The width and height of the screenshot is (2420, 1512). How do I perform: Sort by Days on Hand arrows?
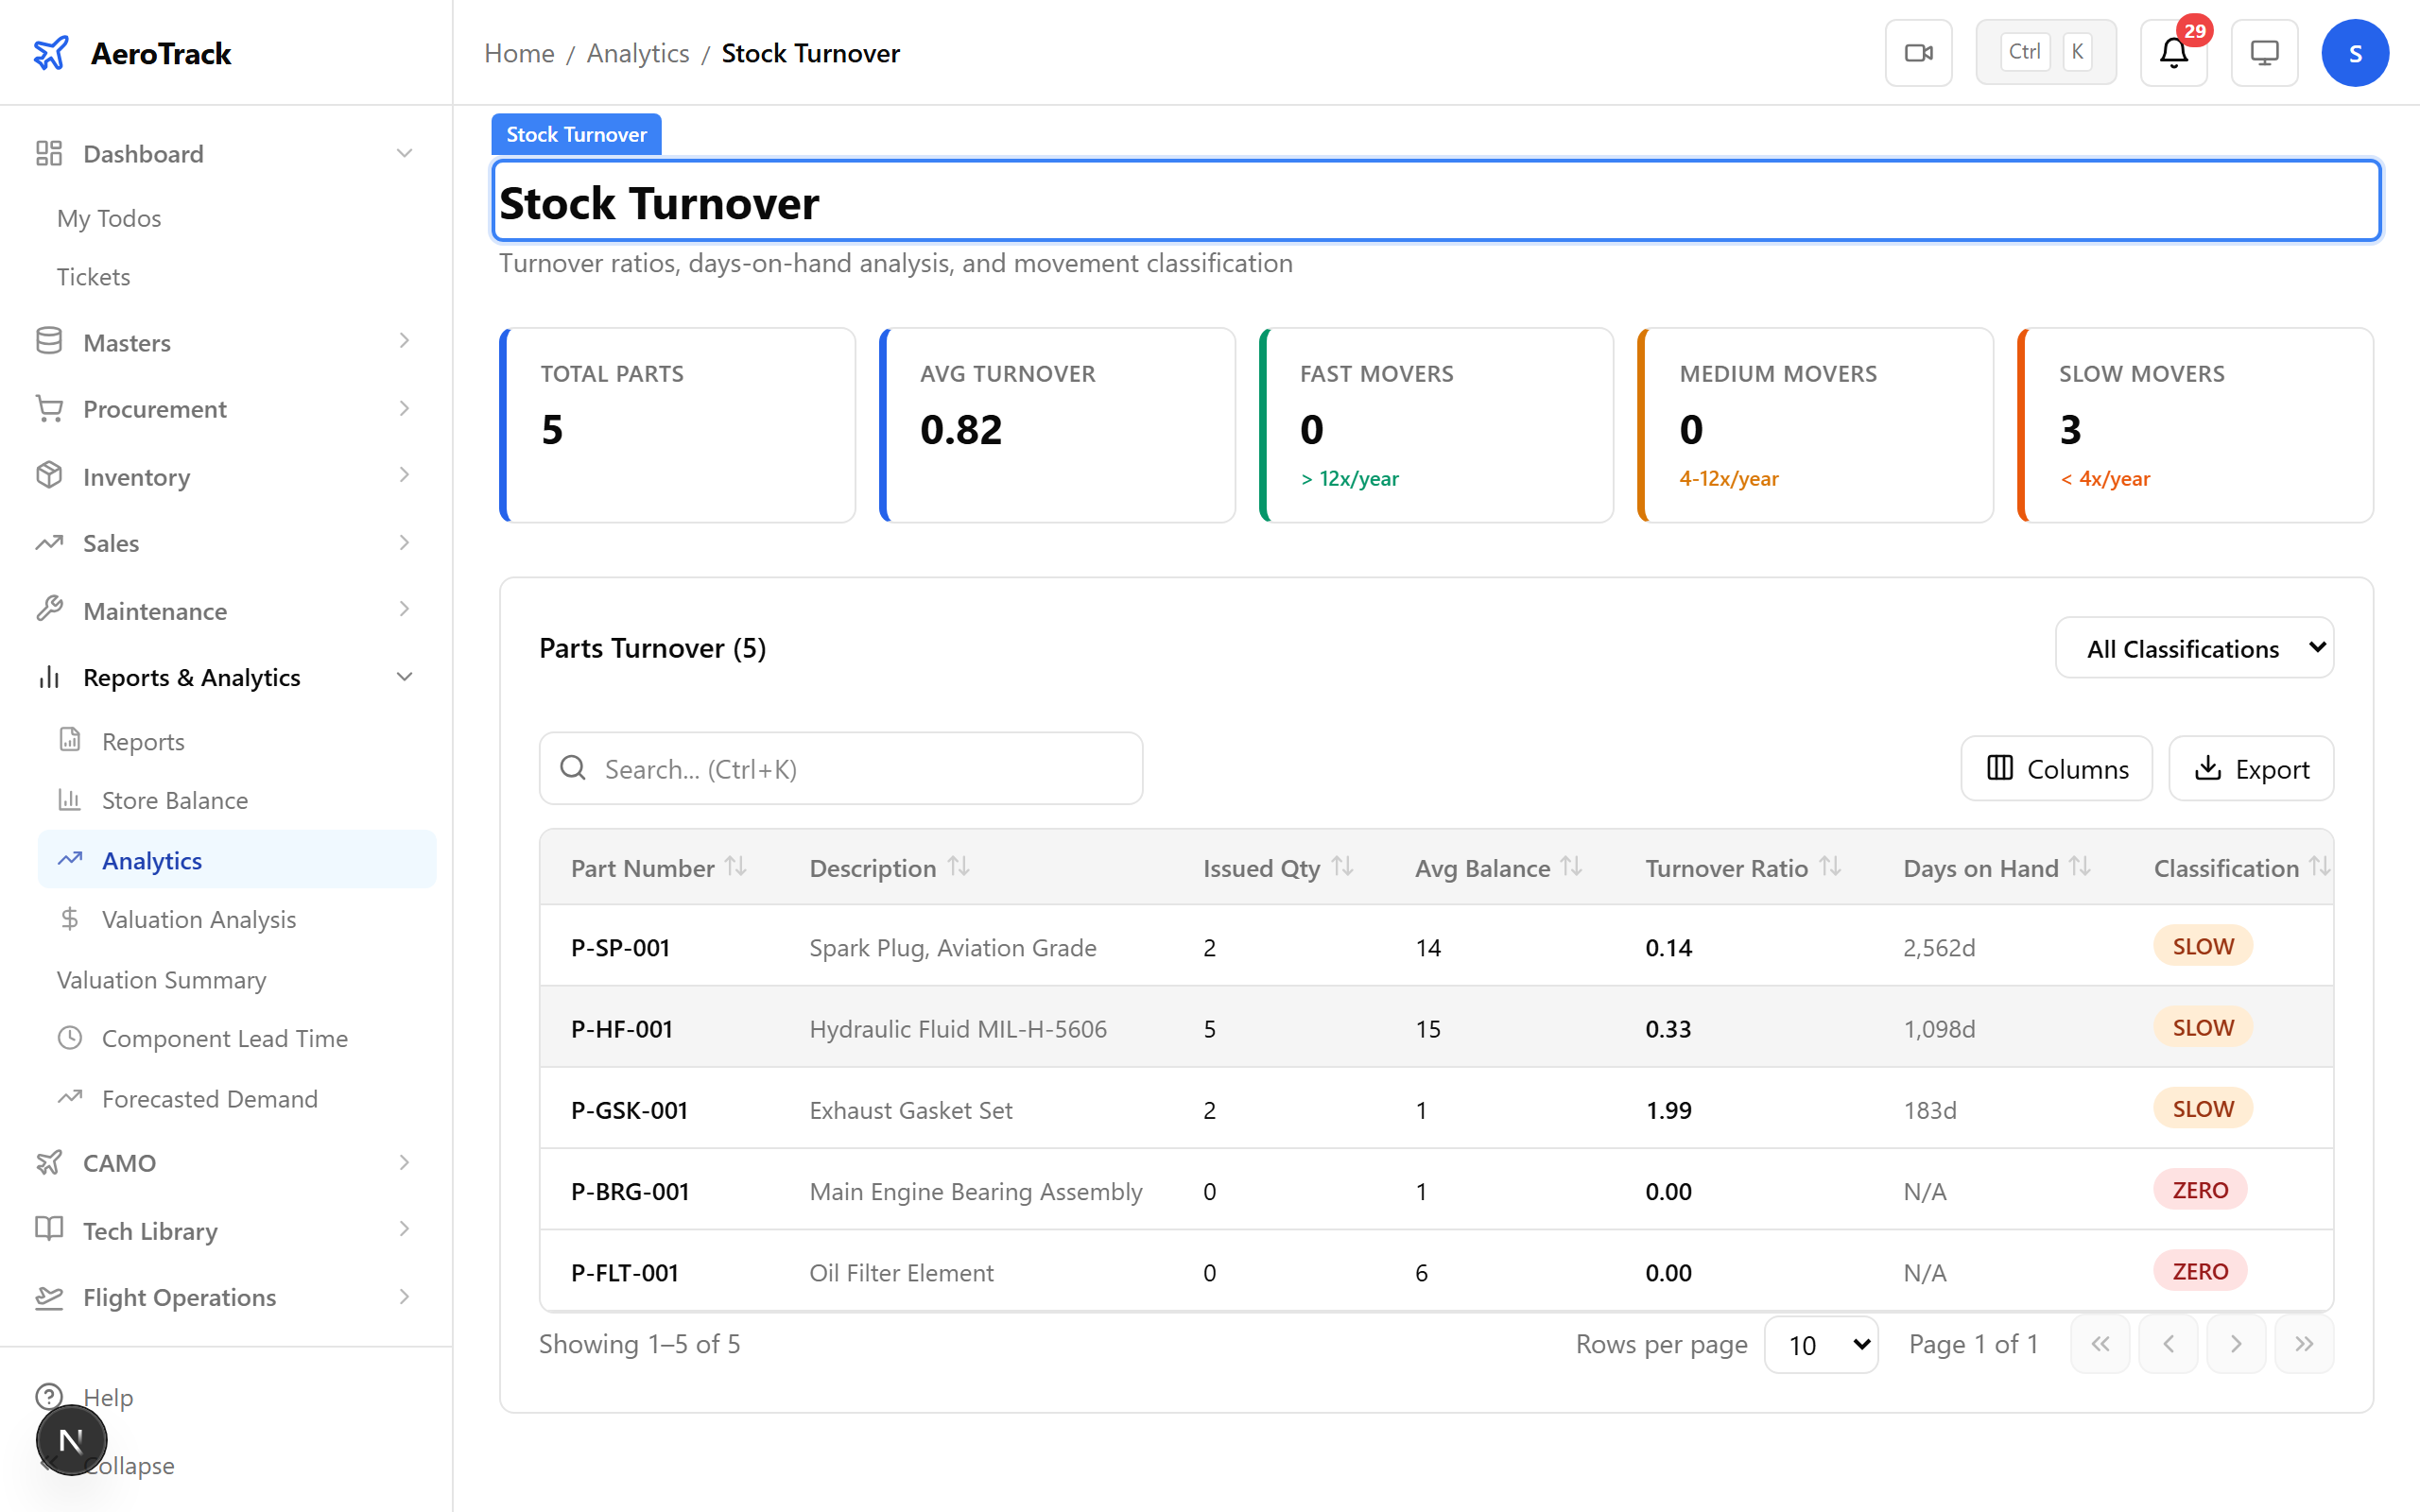[2080, 867]
